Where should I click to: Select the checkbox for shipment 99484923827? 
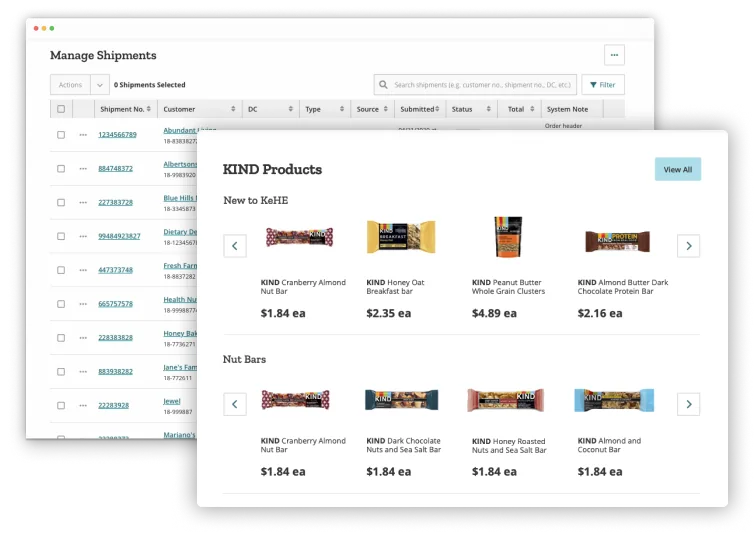pos(61,236)
